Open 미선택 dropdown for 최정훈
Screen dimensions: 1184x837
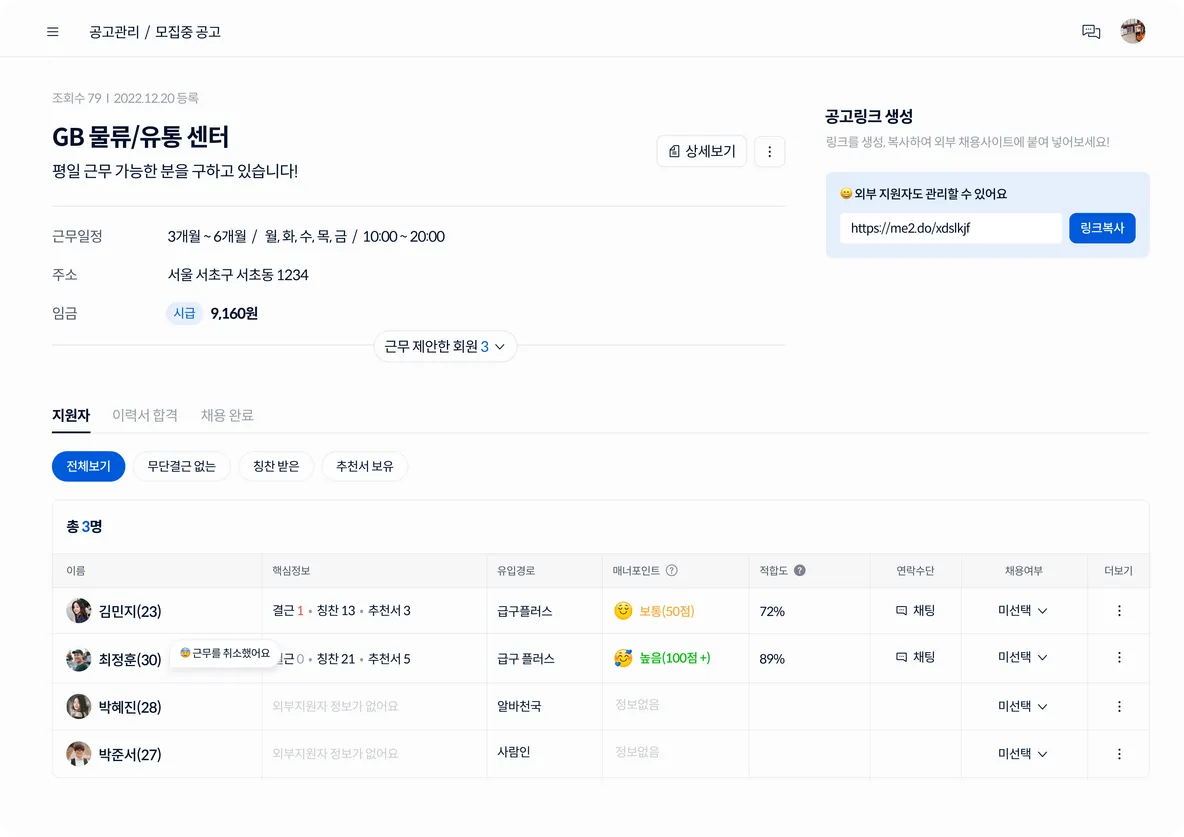(1022, 657)
